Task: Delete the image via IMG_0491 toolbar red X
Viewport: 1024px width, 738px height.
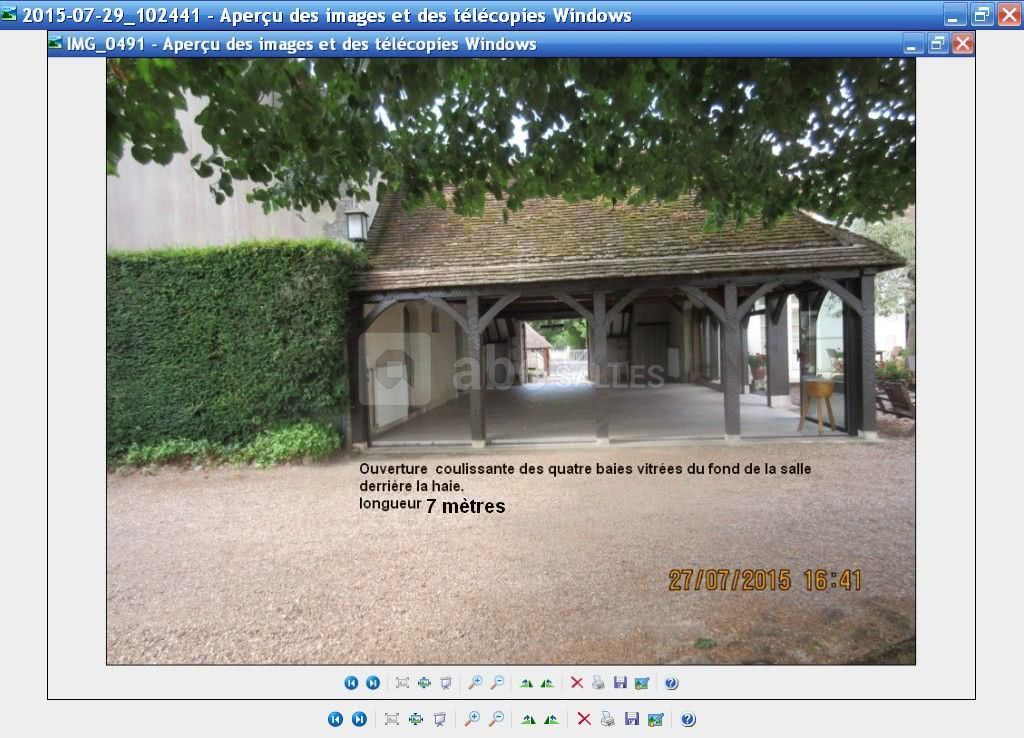Action: pyautogui.click(x=577, y=683)
